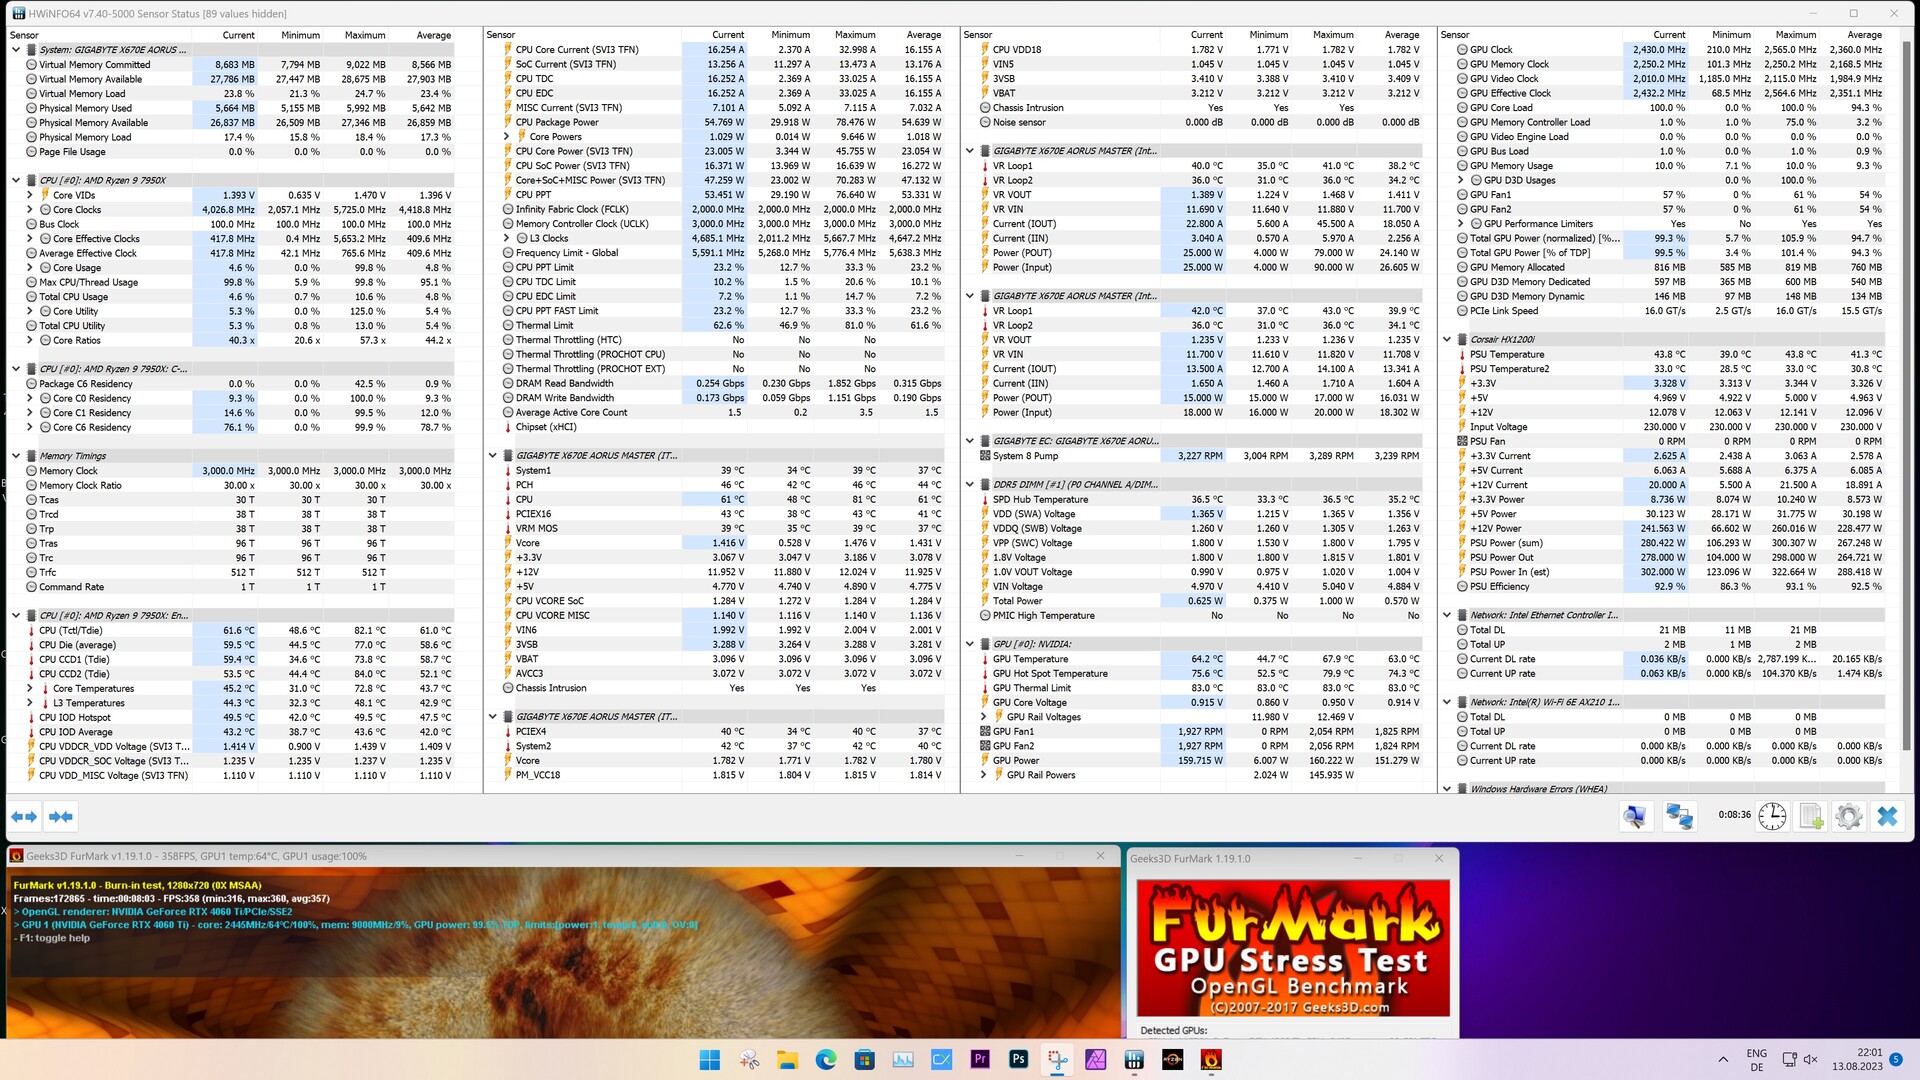This screenshot has height=1080, width=1920.
Task: Click the HWiNFO vertical scrollbar
Action: coord(1905,395)
